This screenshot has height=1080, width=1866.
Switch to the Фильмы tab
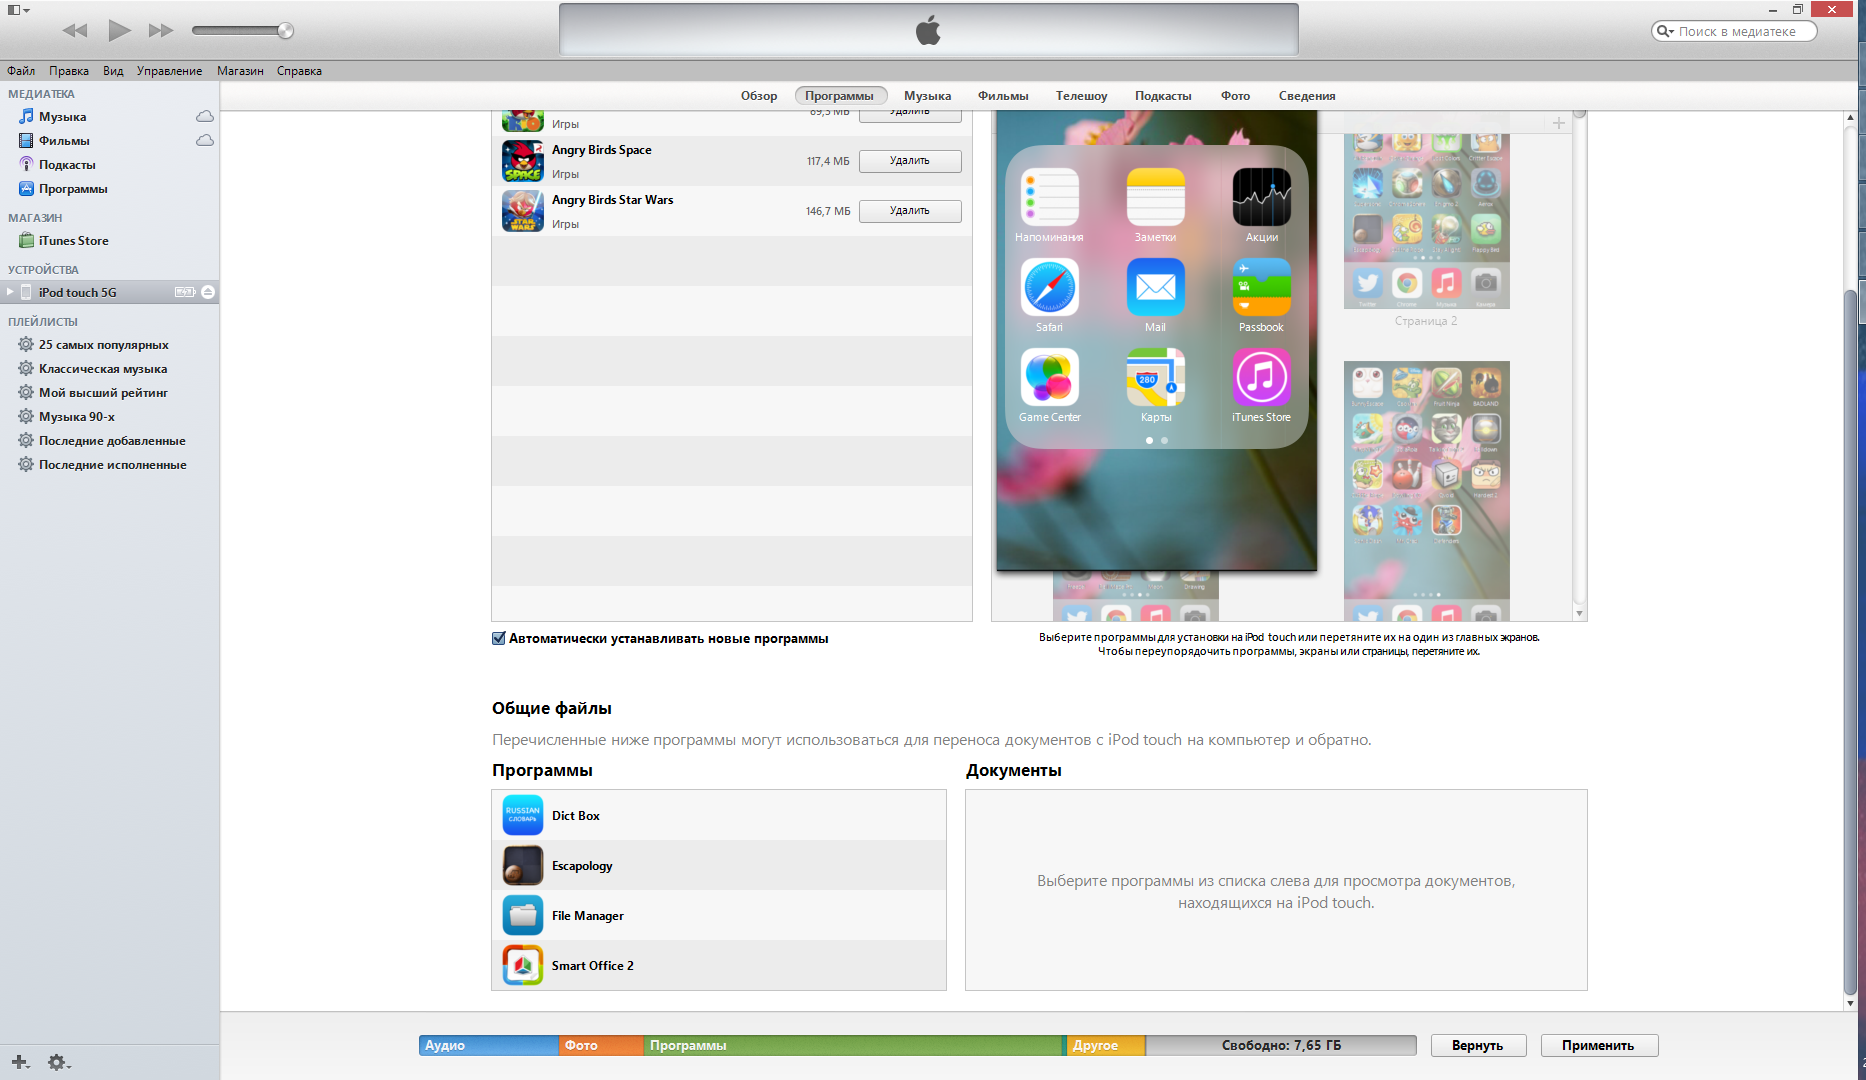tap(1003, 96)
